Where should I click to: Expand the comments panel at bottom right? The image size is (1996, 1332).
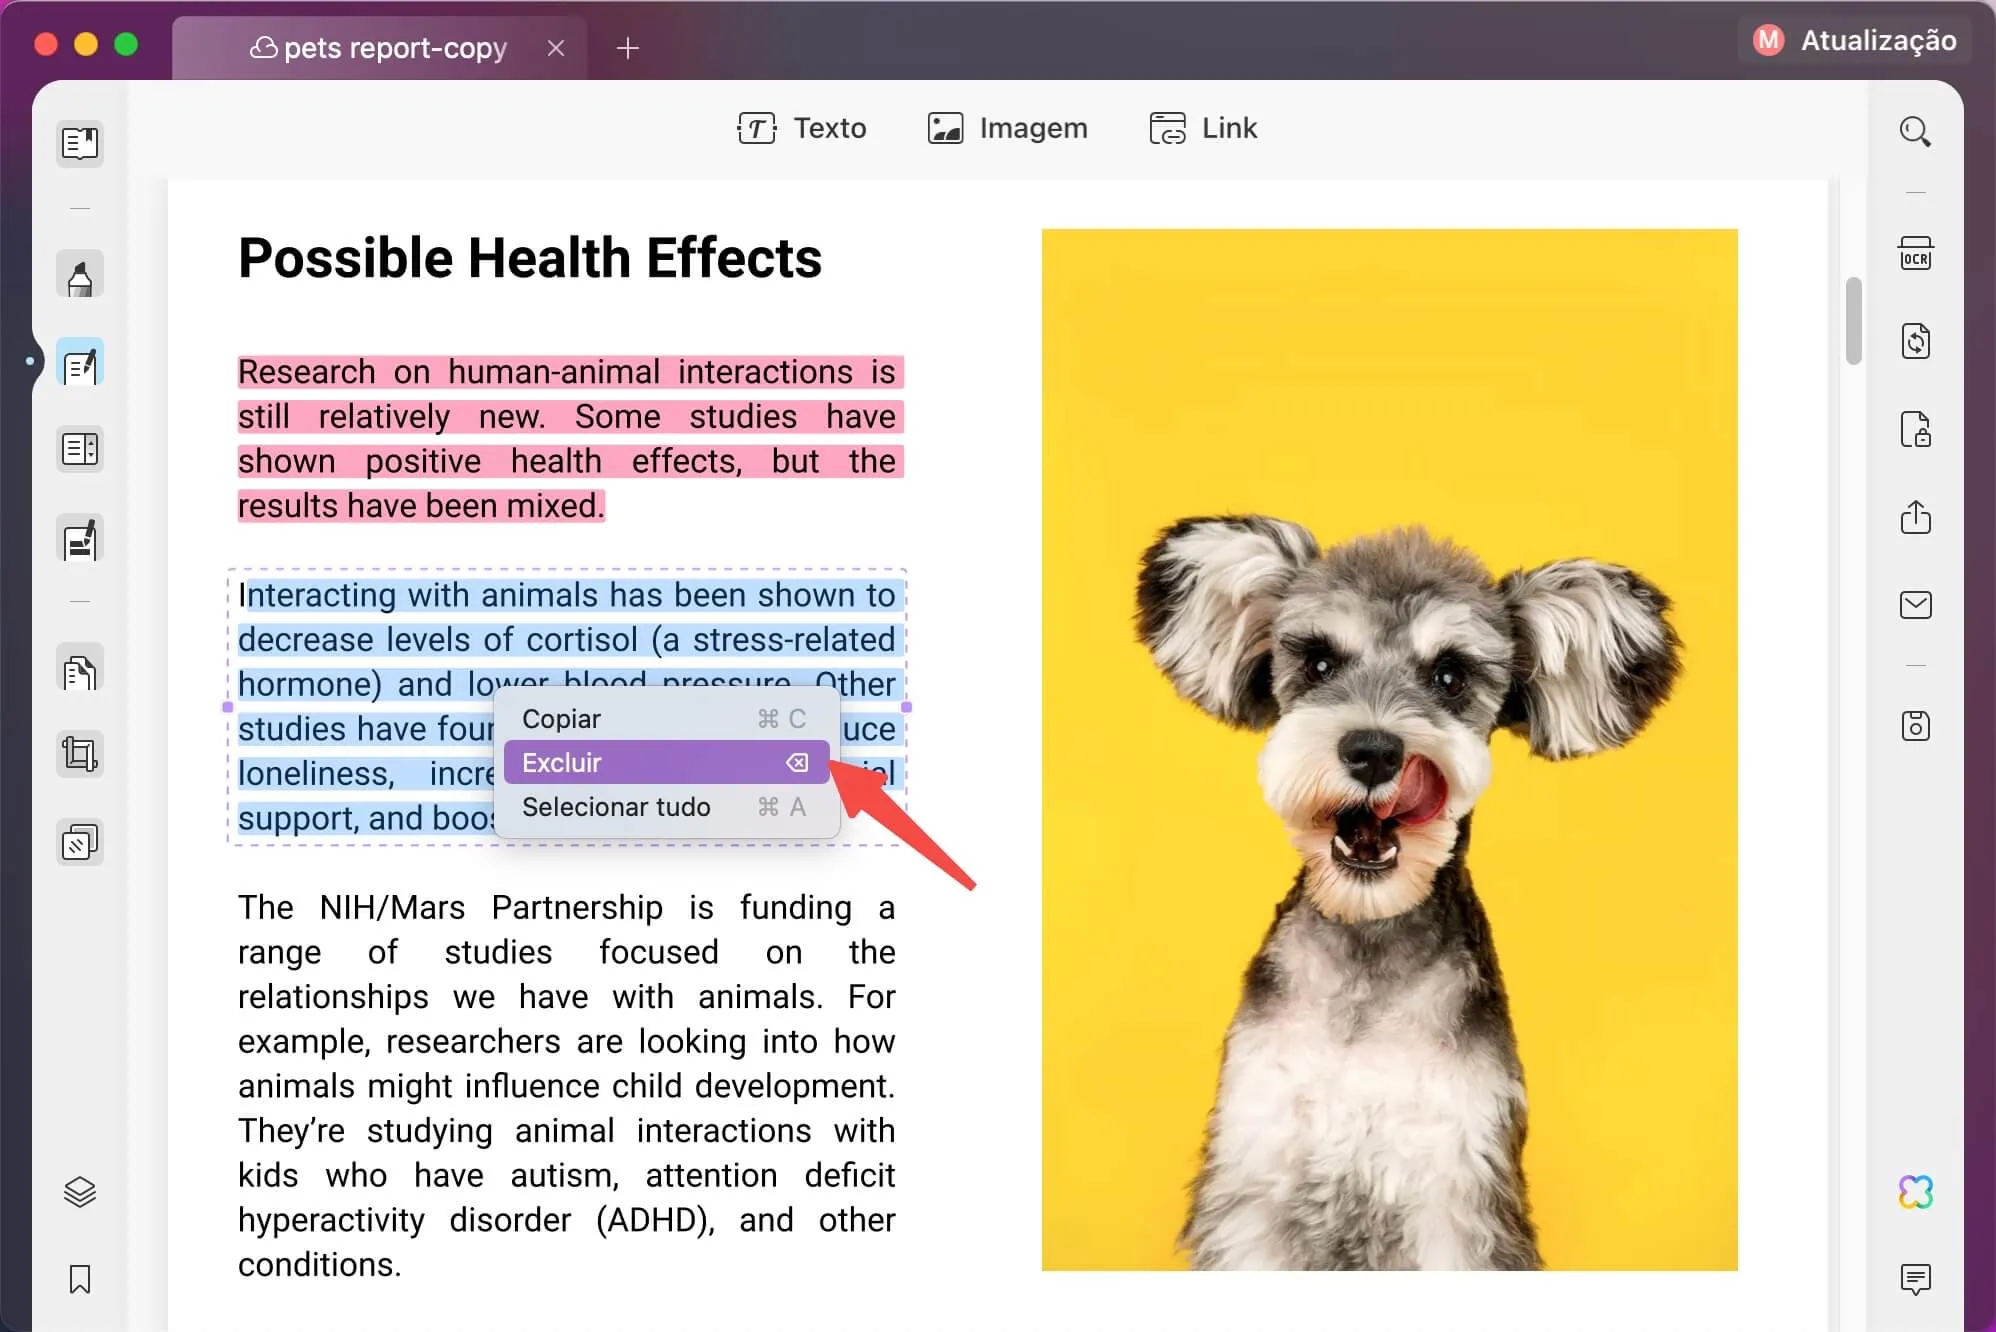1917,1279
